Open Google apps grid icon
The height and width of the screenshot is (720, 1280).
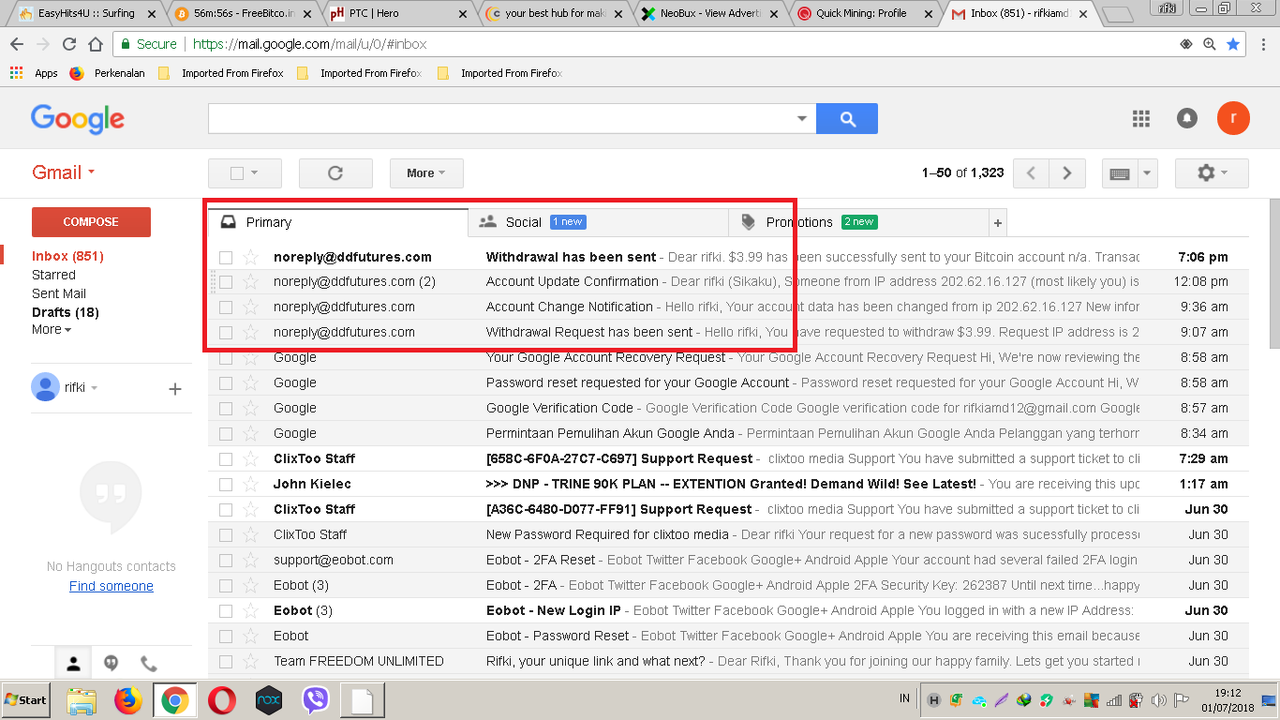[1141, 118]
